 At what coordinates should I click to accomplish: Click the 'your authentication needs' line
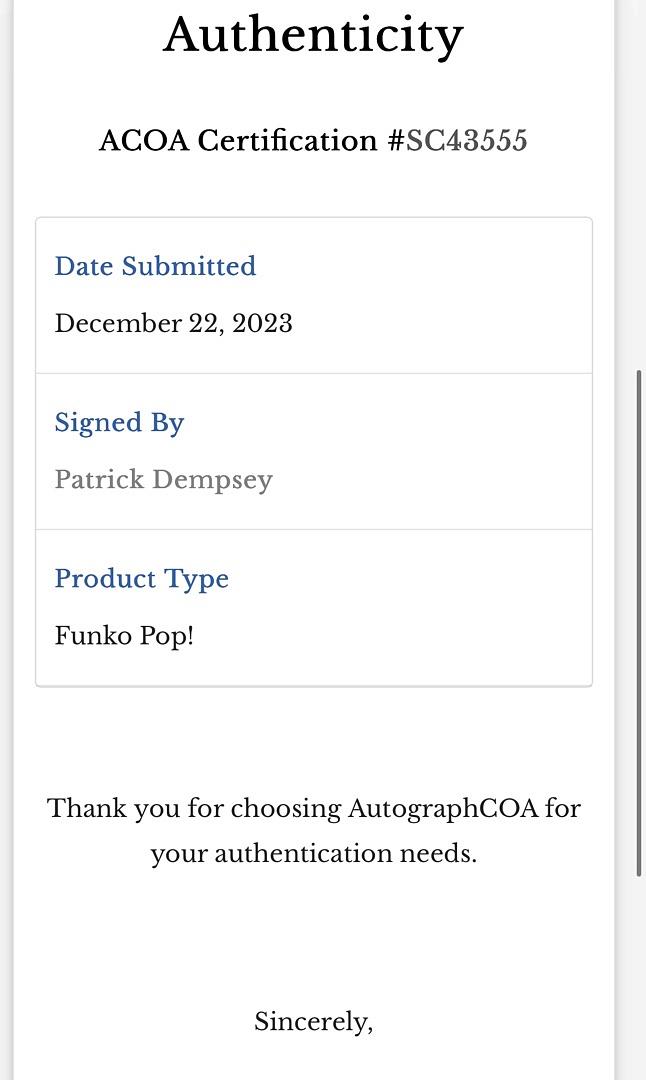coord(313,854)
